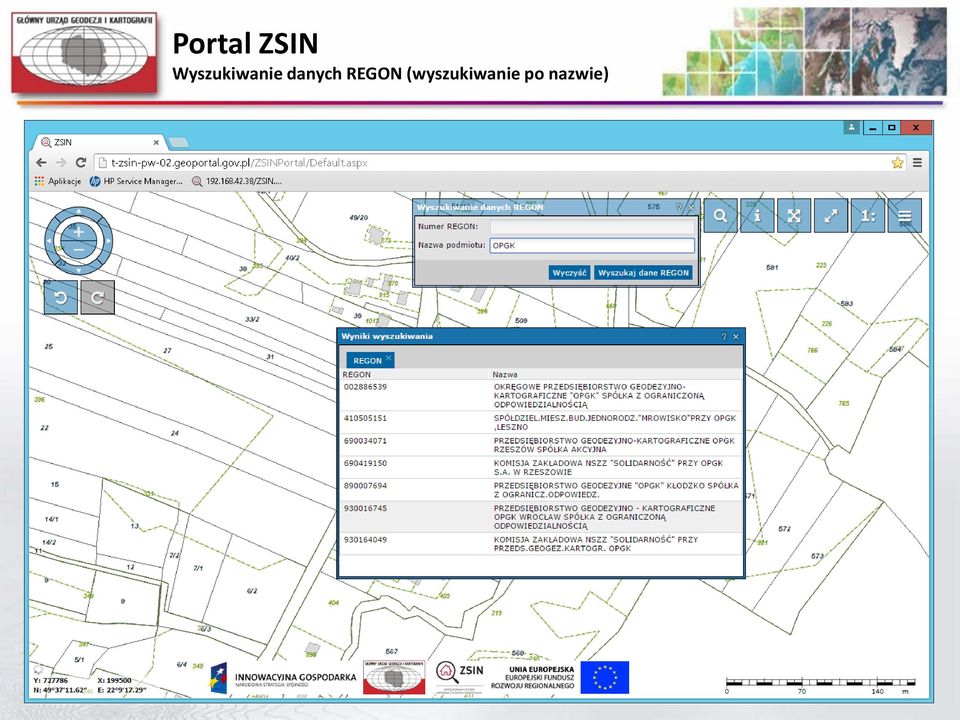The image size is (960, 720).
Task: Open the browser main menu
Action: (917, 163)
